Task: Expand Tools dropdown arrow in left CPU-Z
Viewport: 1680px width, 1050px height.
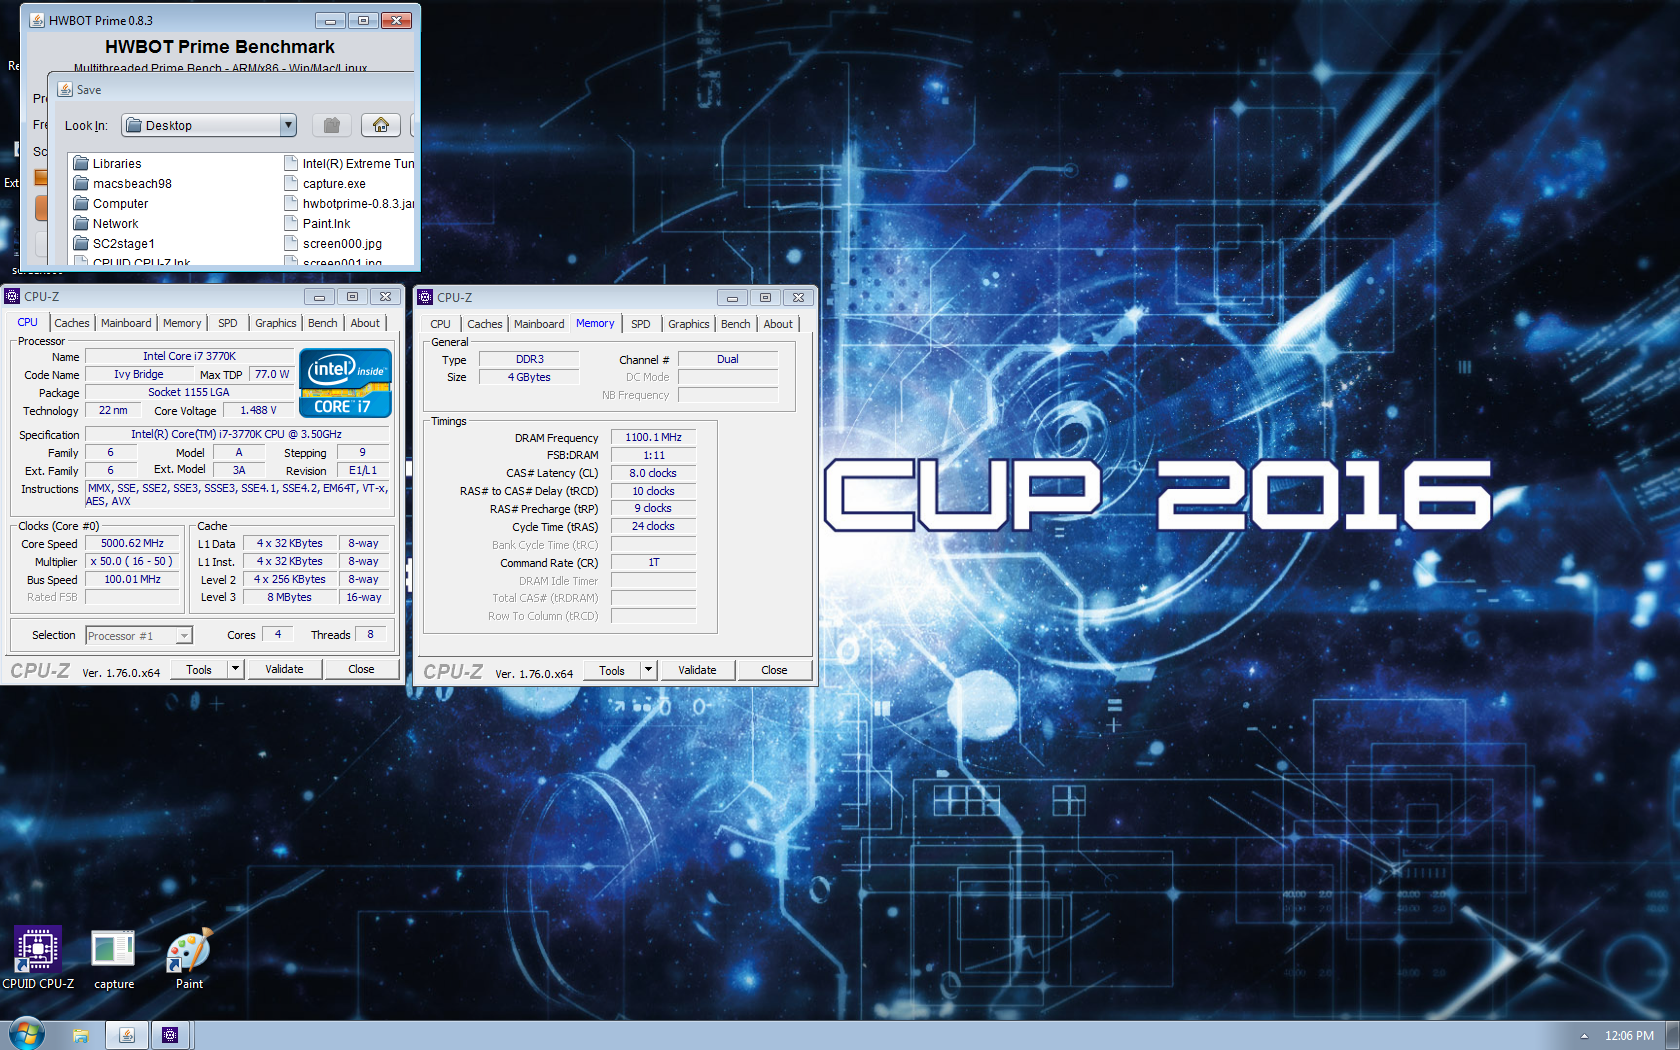Action: [236, 669]
